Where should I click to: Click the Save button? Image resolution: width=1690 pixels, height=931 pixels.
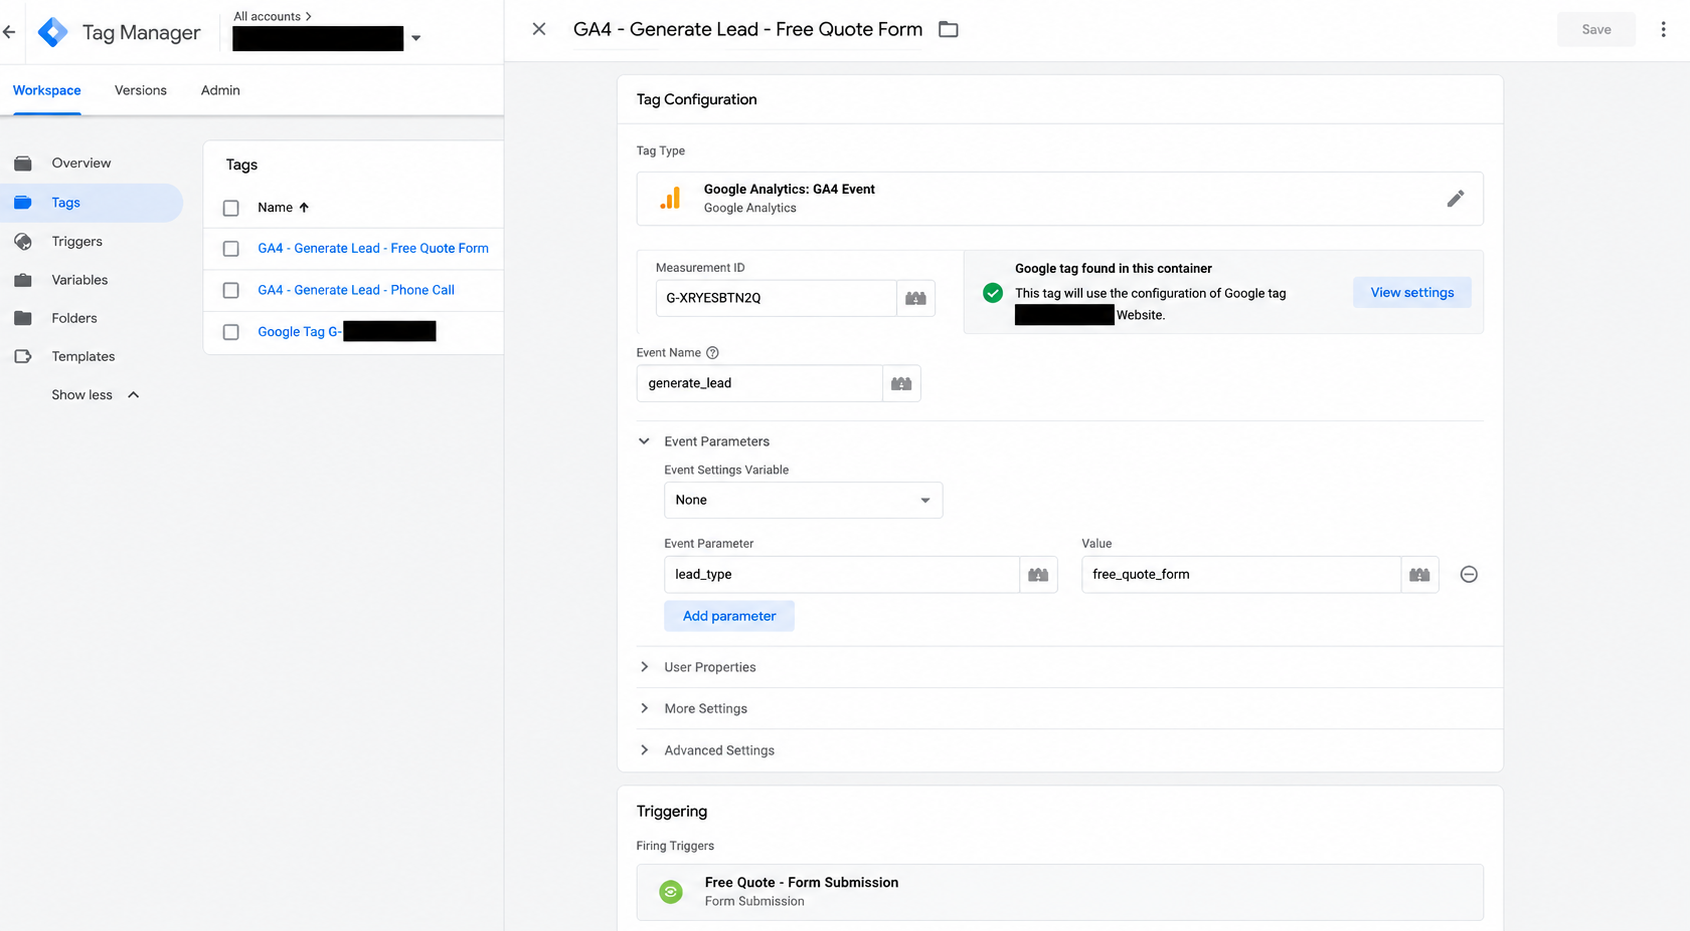(1596, 29)
